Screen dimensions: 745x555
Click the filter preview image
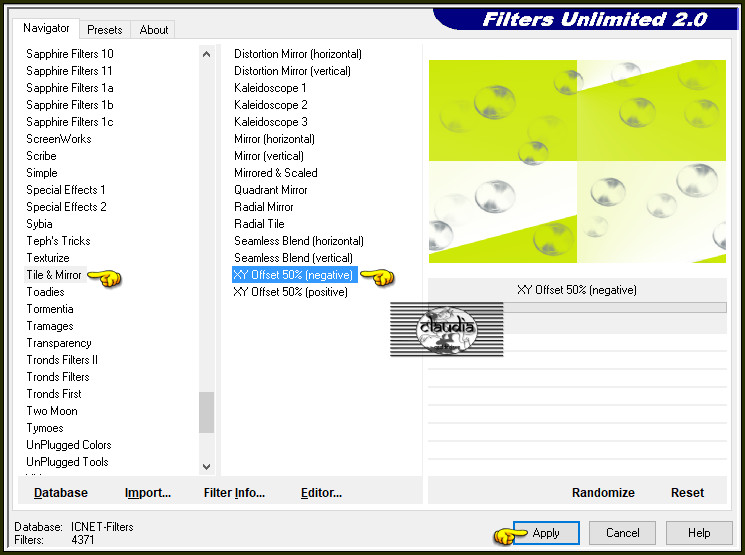(577, 161)
